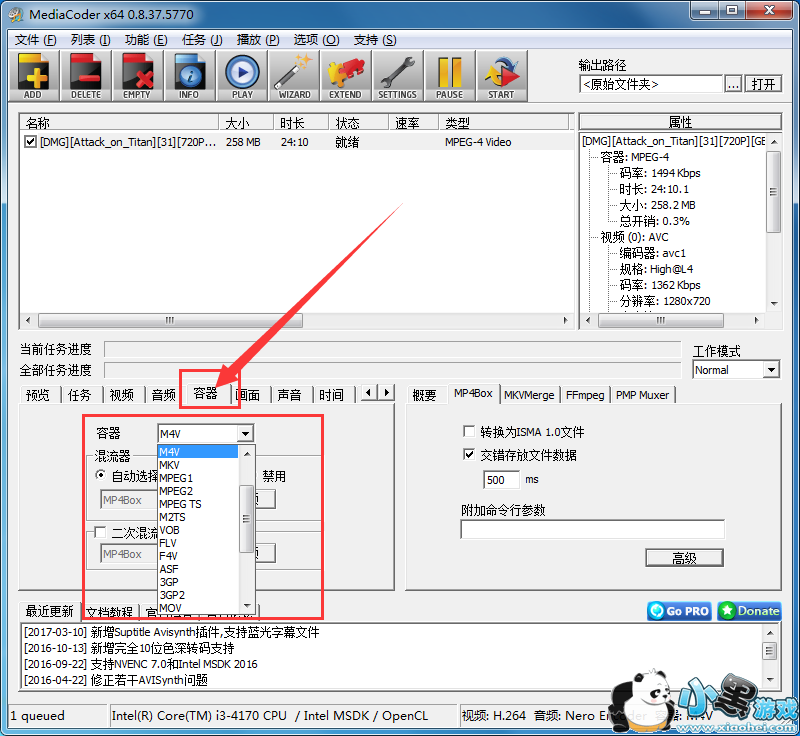This screenshot has height=736, width=800.
Task: Choose VOB from container list
Action: click(x=198, y=530)
